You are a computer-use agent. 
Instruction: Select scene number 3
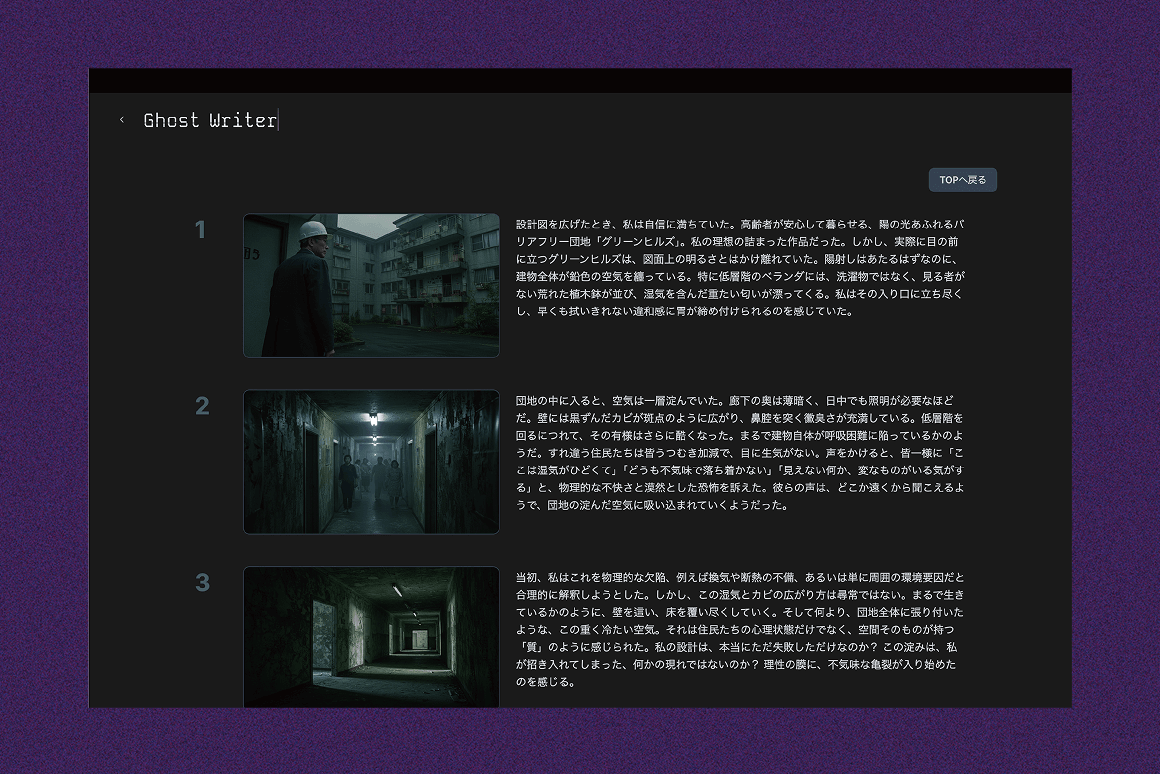click(202, 582)
